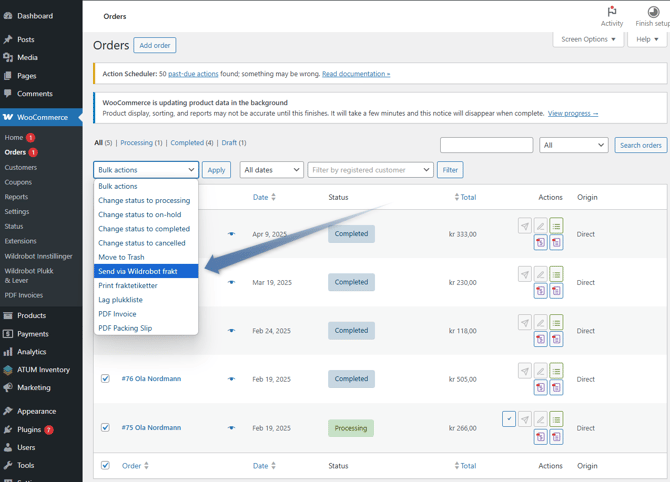The image size is (670, 482).
Task: Open the All dates dropdown
Action: (271, 170)
